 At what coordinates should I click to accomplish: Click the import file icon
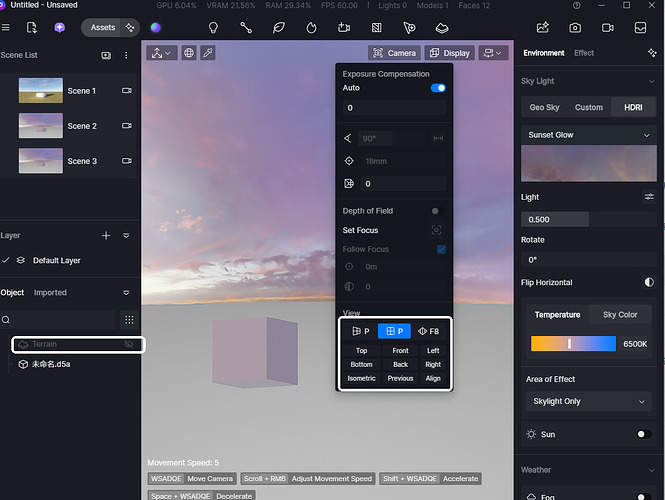click(x=32, y=28)
